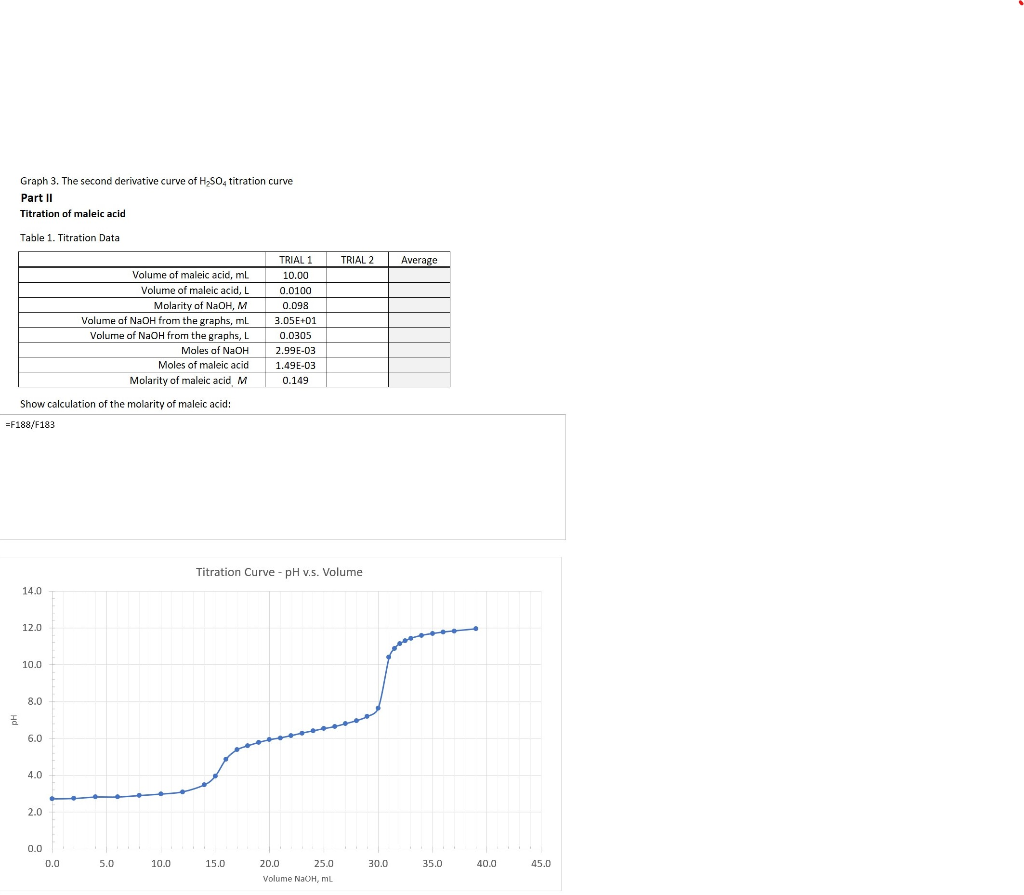Click the 45.0 label on the volume axis
This screenshot has width=1024, height=895.
pos(541,864)
